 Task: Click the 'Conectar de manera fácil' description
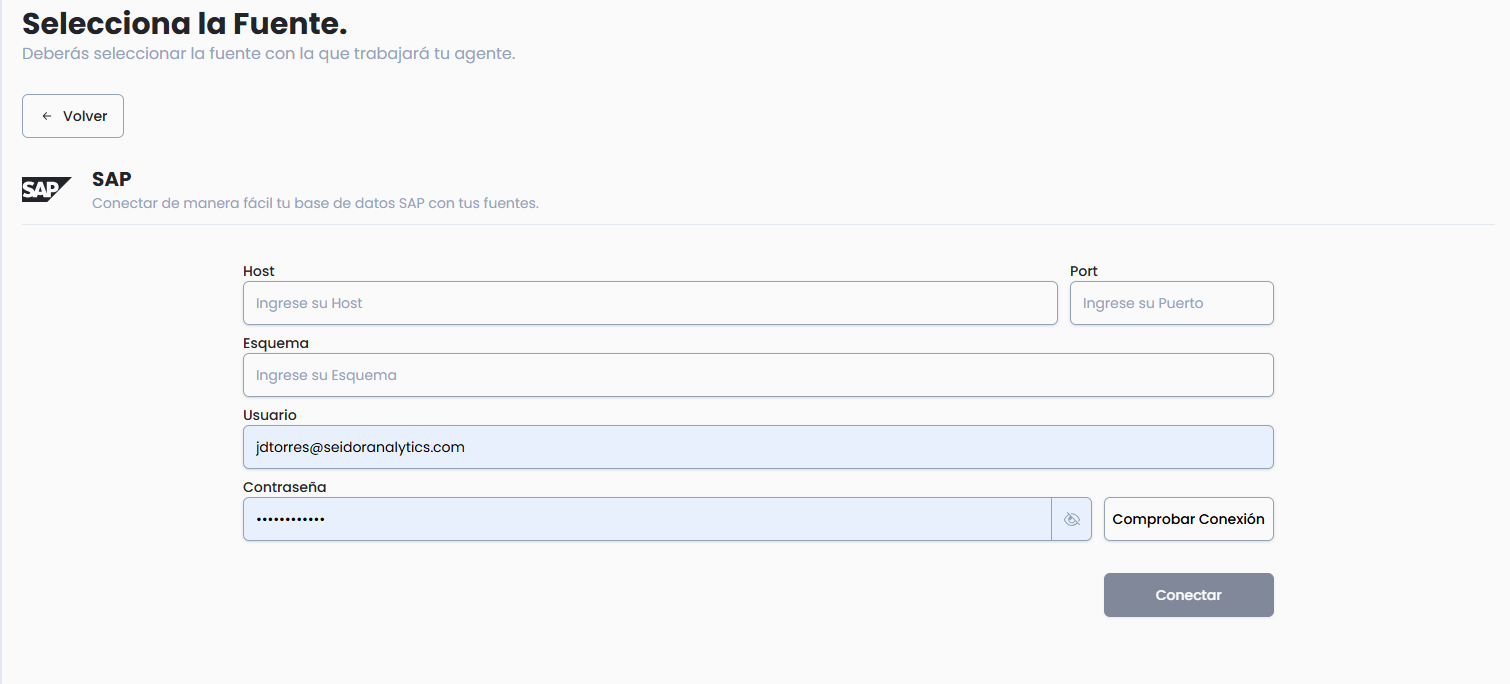point(315,203)
